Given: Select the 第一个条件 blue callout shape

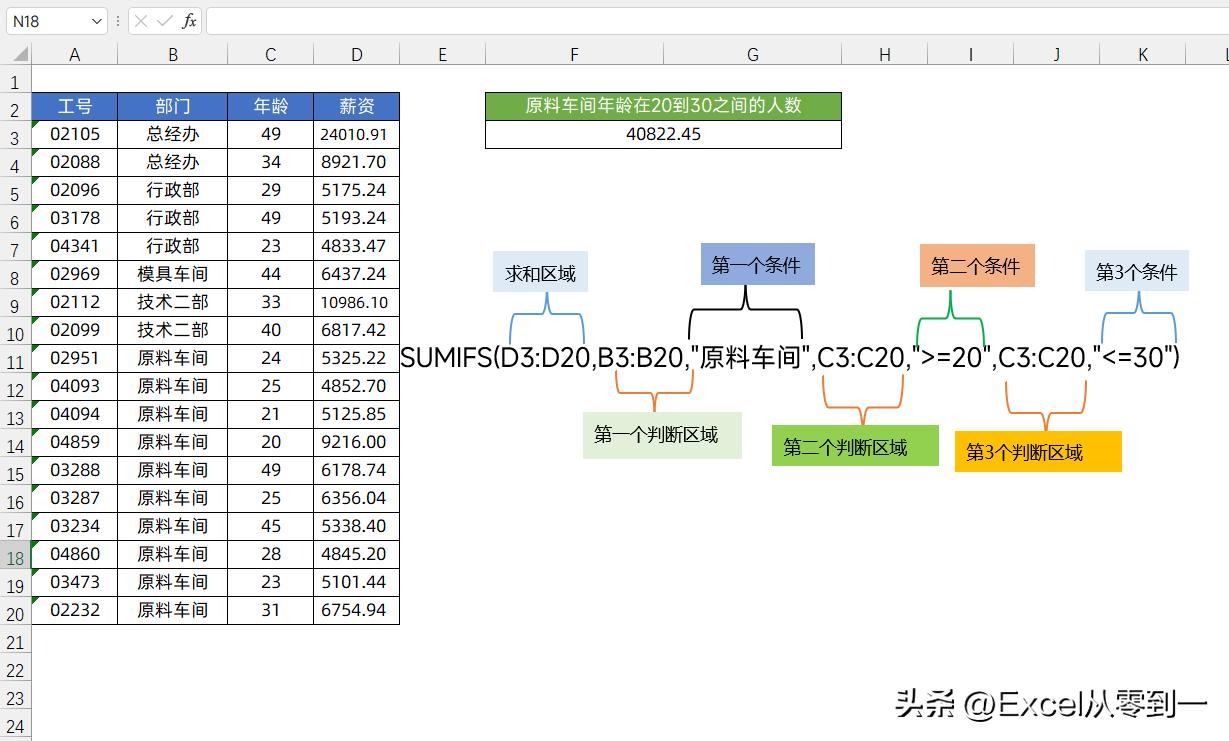Looking at the screenshot, I should tap(757, 264).
